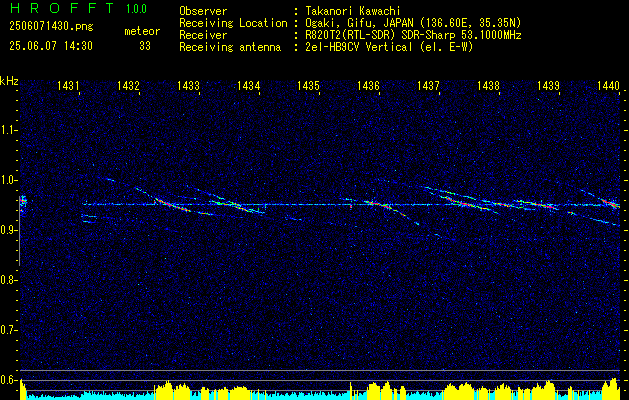
Task: Click the 1435 time axis marker
Action: [x=308, y=85]
